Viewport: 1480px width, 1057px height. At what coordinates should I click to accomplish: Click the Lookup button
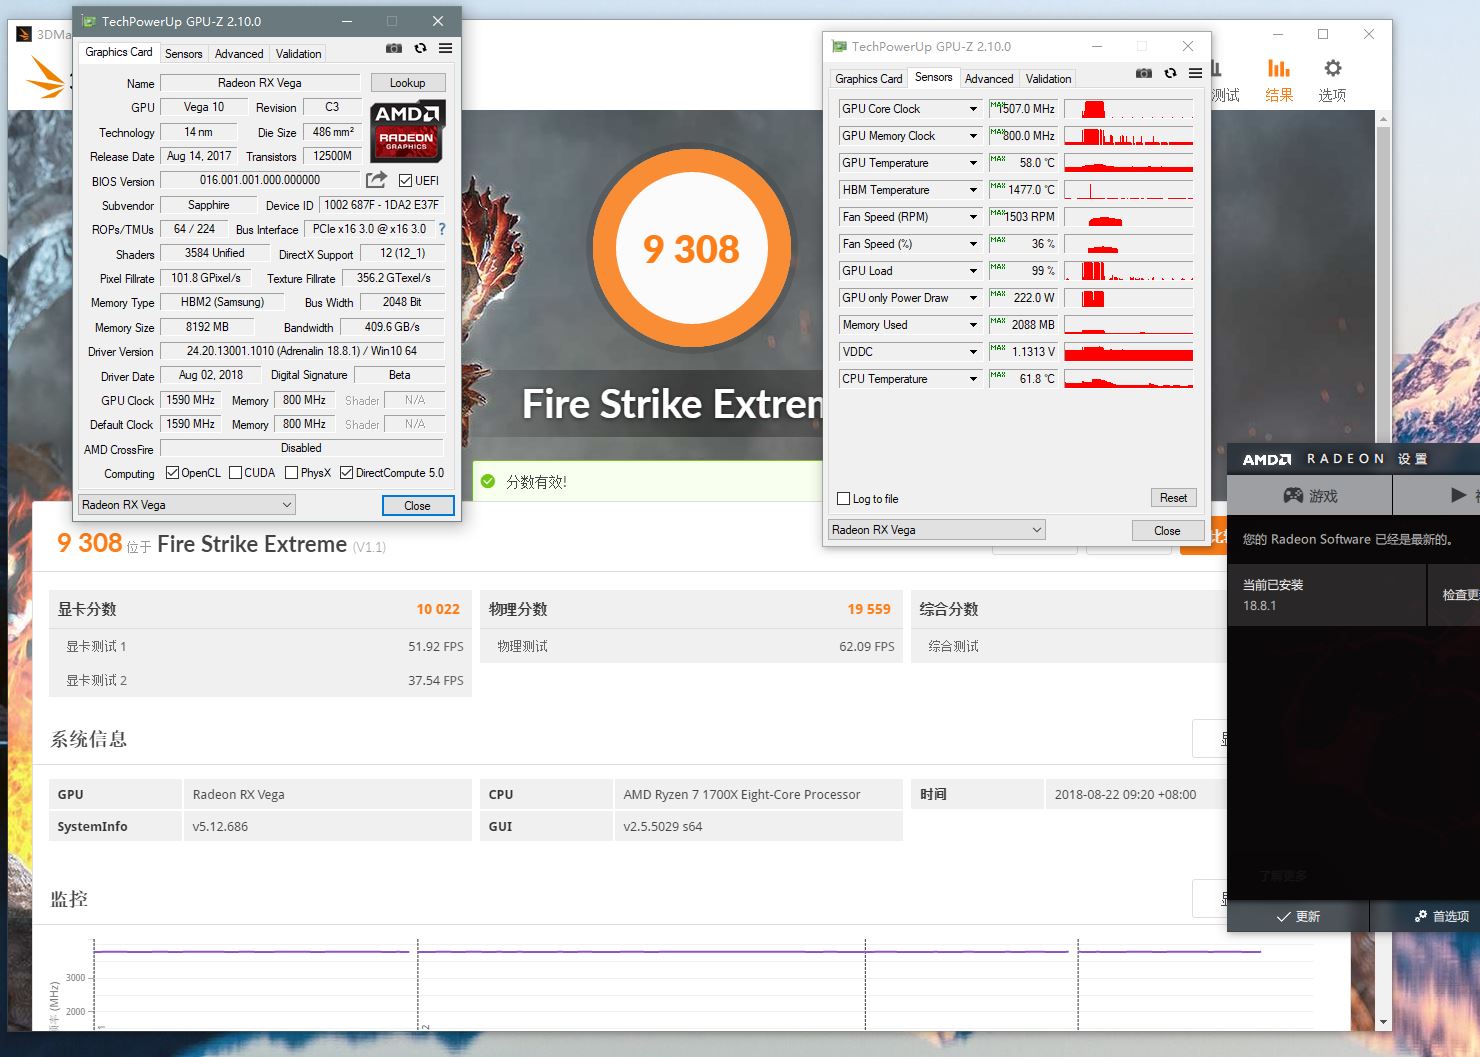[x=407, y=83]
